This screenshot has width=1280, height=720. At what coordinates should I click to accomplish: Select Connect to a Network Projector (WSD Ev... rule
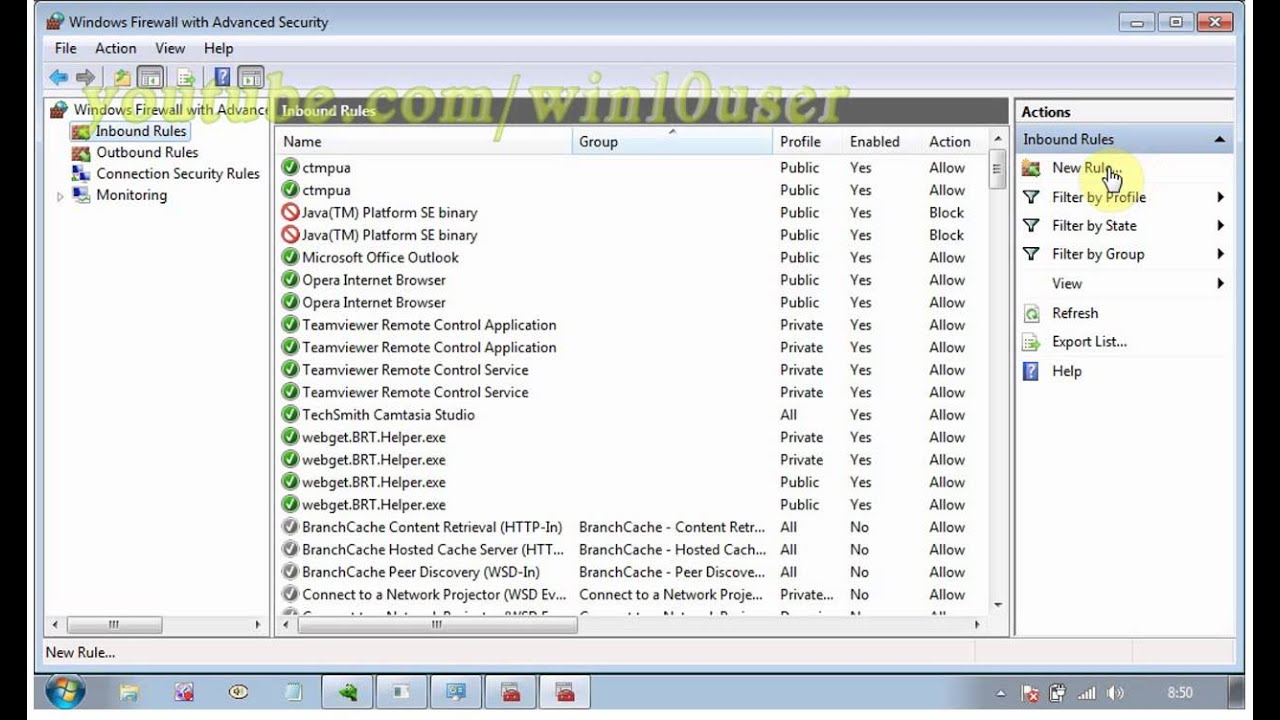tap(632, 594)
